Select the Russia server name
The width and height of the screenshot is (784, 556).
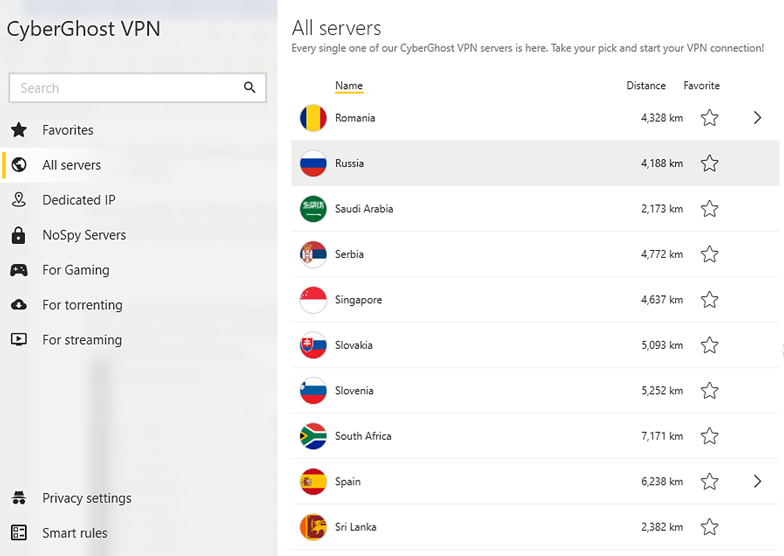(x=350, y=163)
